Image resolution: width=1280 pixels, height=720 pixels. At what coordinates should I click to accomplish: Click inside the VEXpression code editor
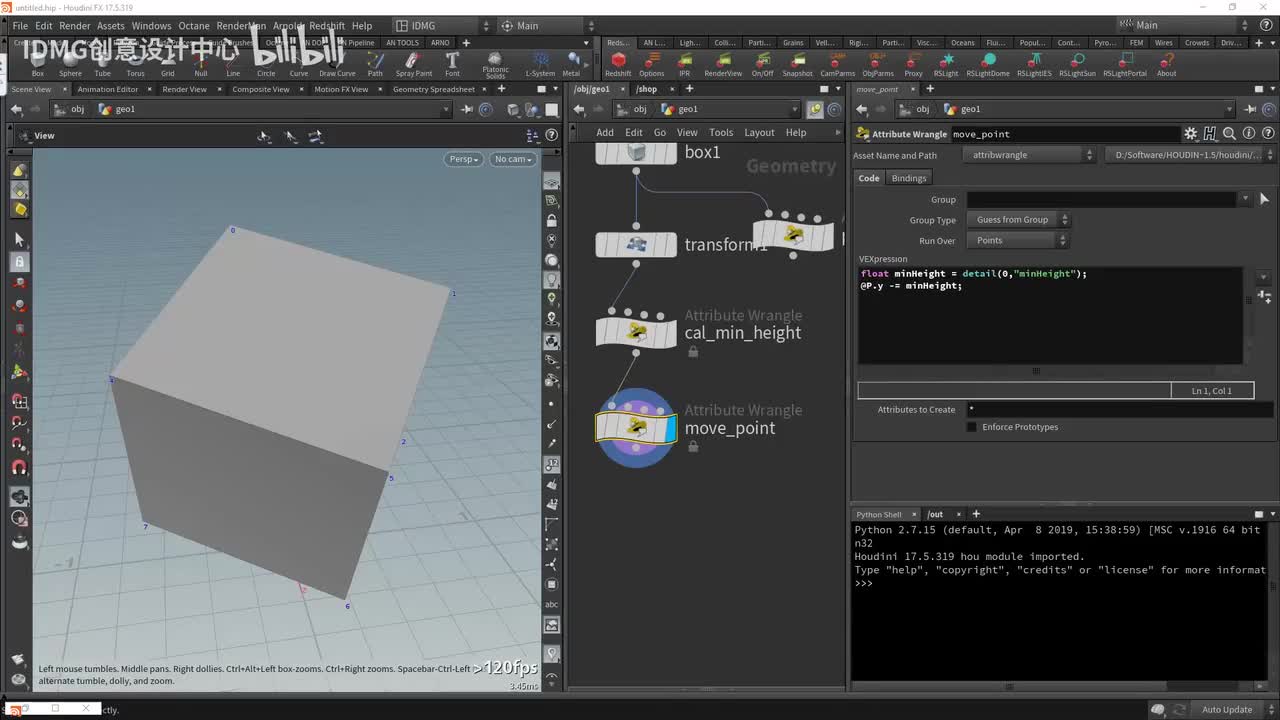click(1050, 315)
